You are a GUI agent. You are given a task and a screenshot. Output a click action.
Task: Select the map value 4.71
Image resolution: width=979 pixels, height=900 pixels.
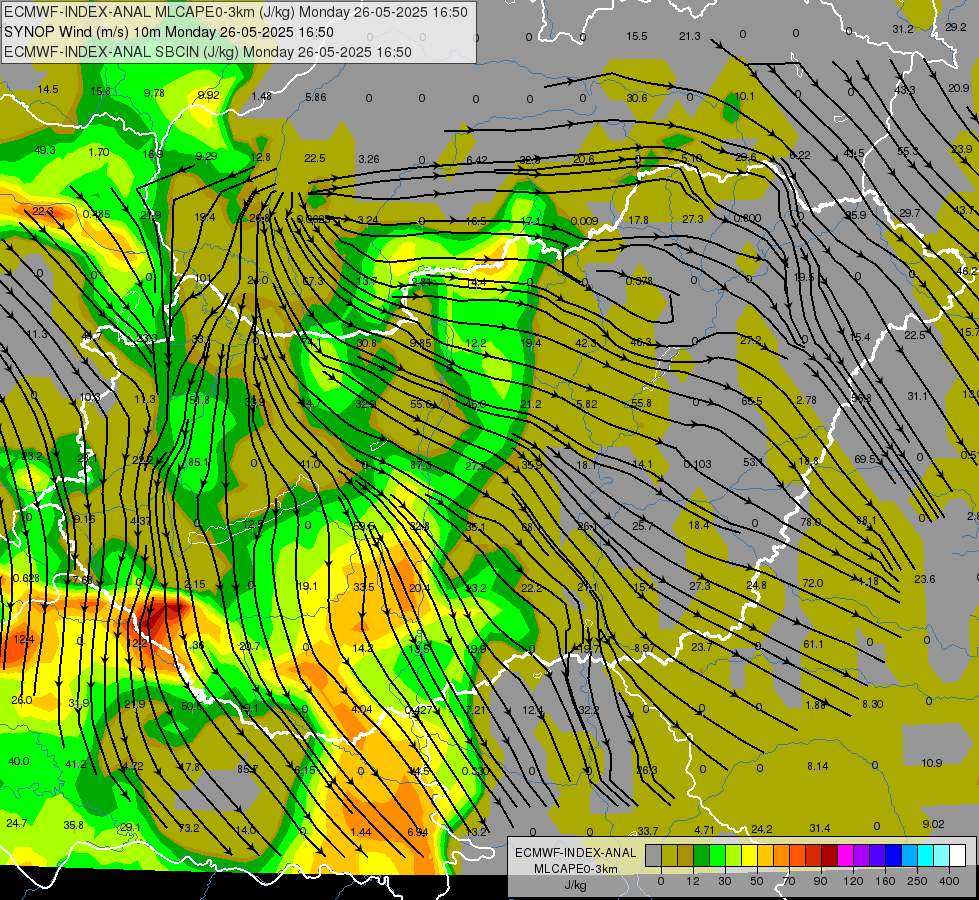point(704,829)
